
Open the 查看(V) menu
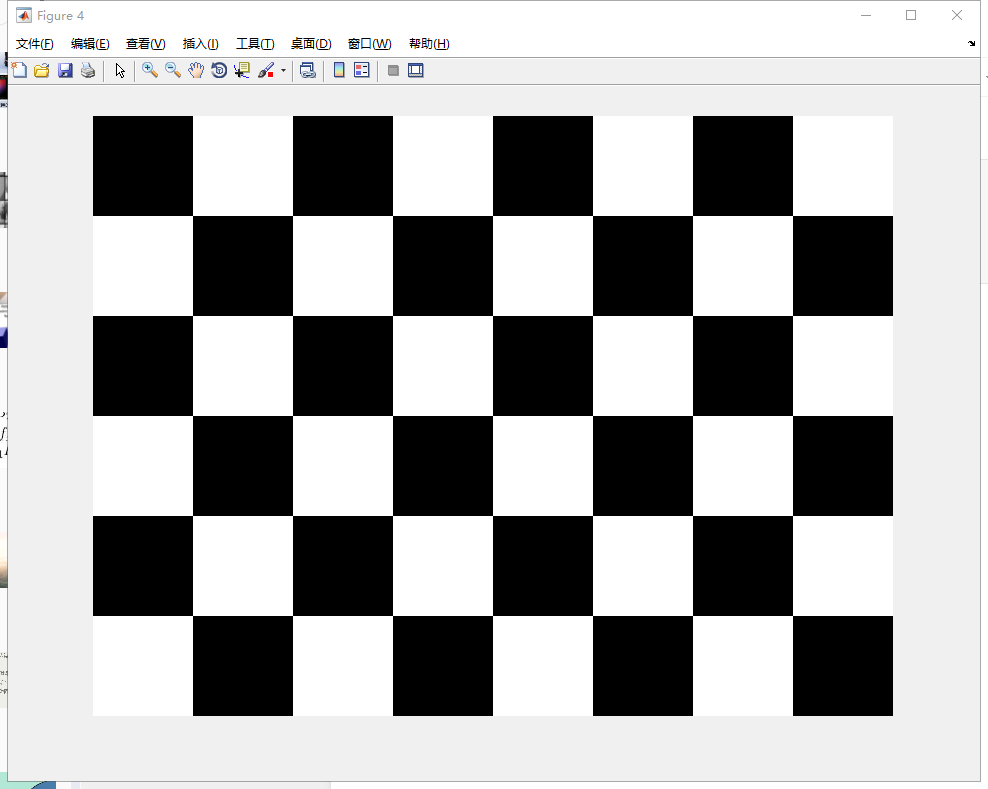(x=146, y=43)
